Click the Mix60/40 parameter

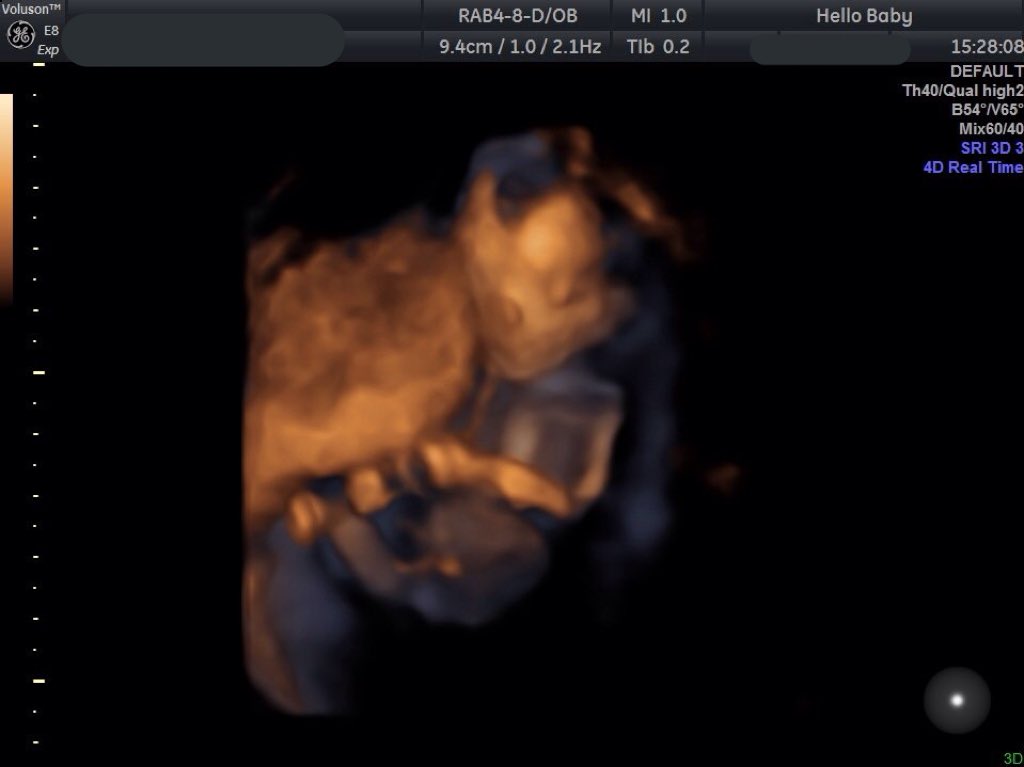[x=991, y=129]
